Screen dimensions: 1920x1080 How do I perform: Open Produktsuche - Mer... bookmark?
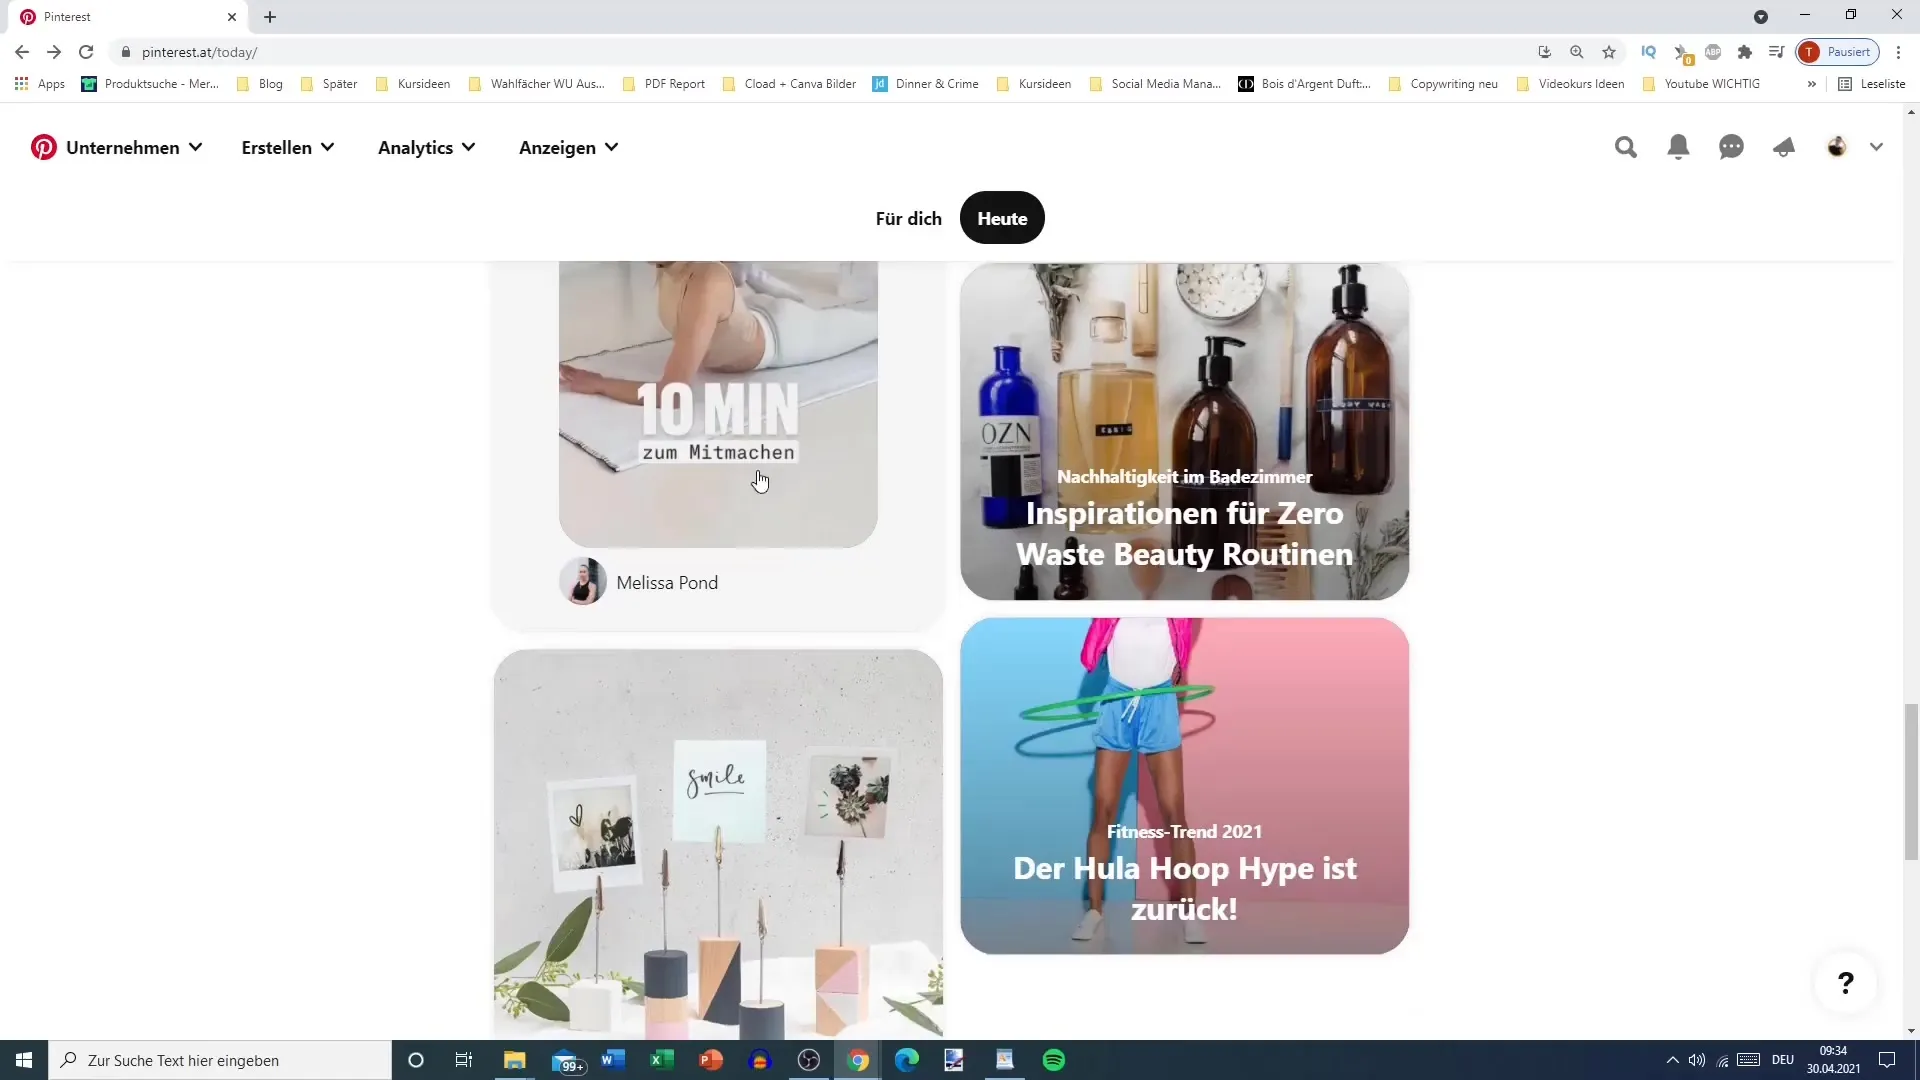pos(150,84)
